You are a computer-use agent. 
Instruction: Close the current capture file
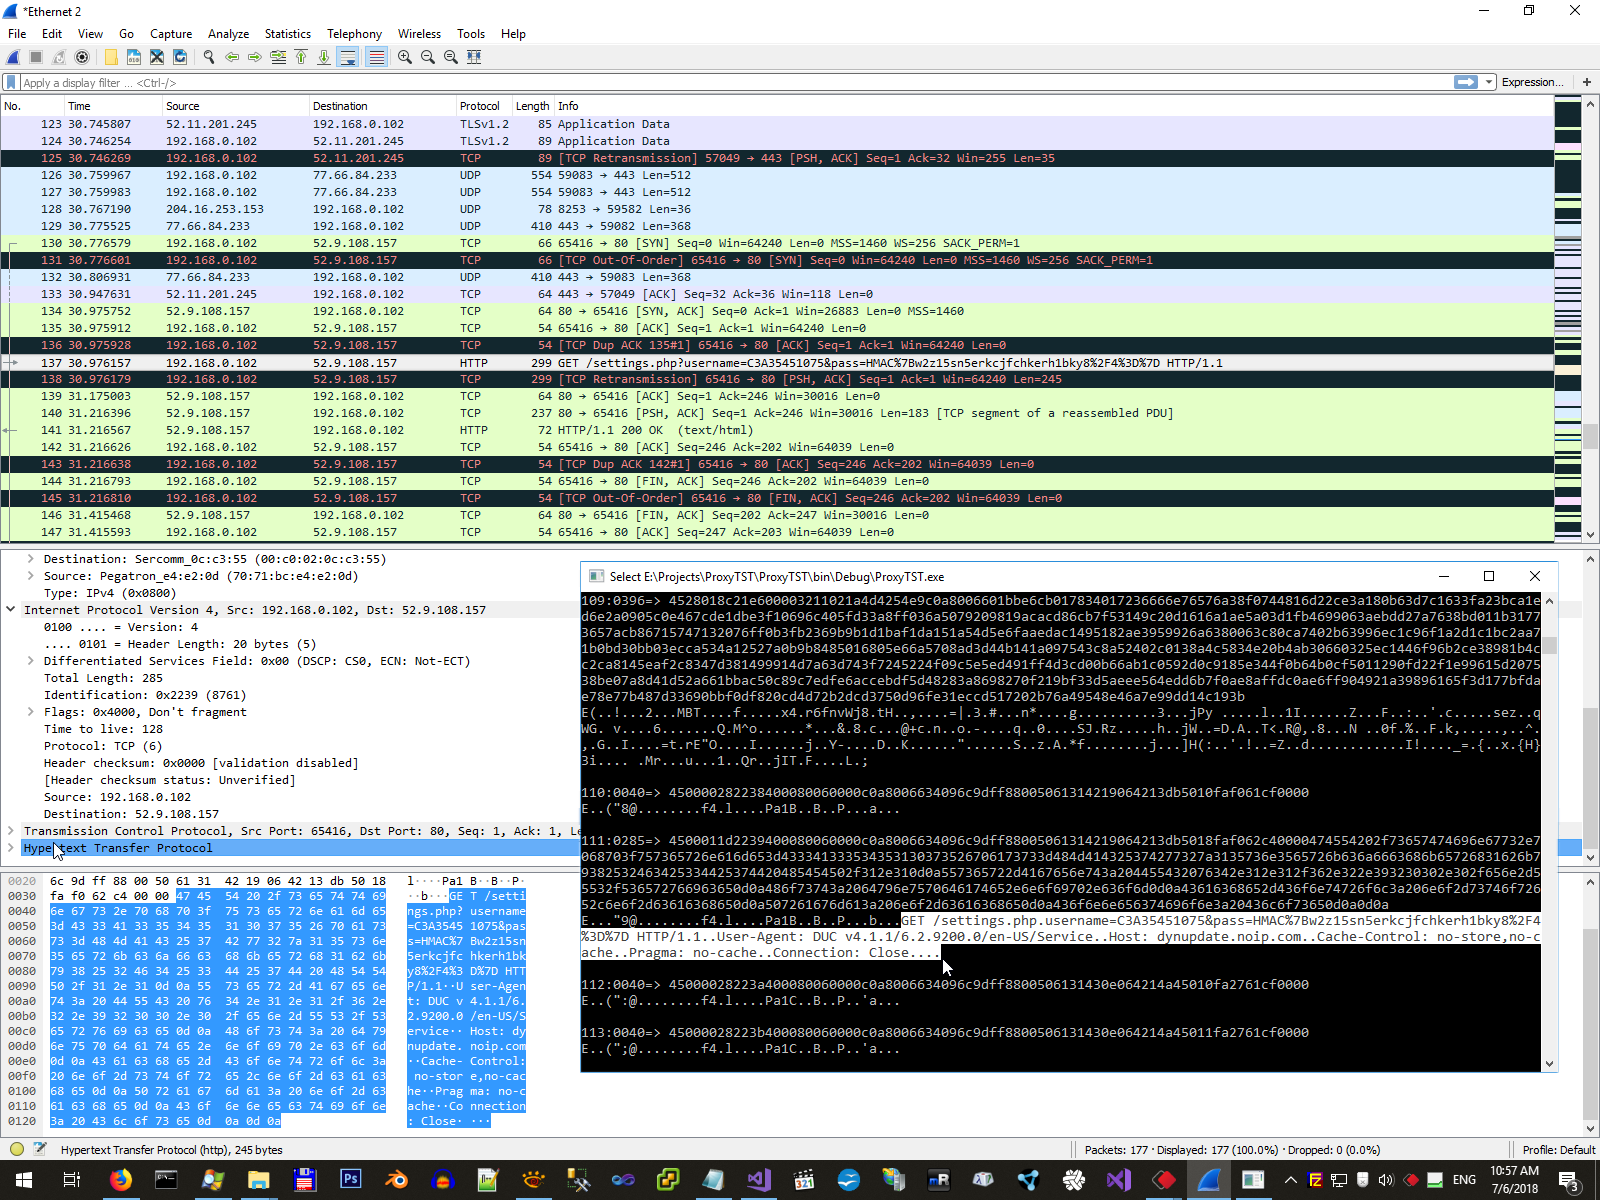click(x=157, y=57)
